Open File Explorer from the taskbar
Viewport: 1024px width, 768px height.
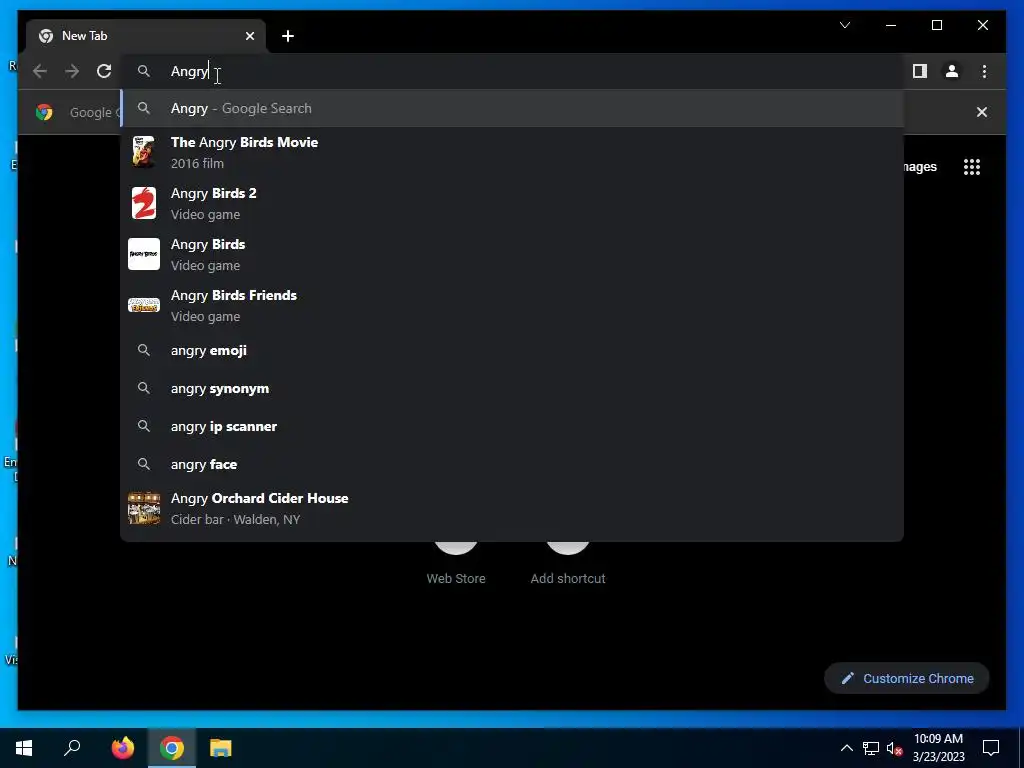tap(221, 748)
